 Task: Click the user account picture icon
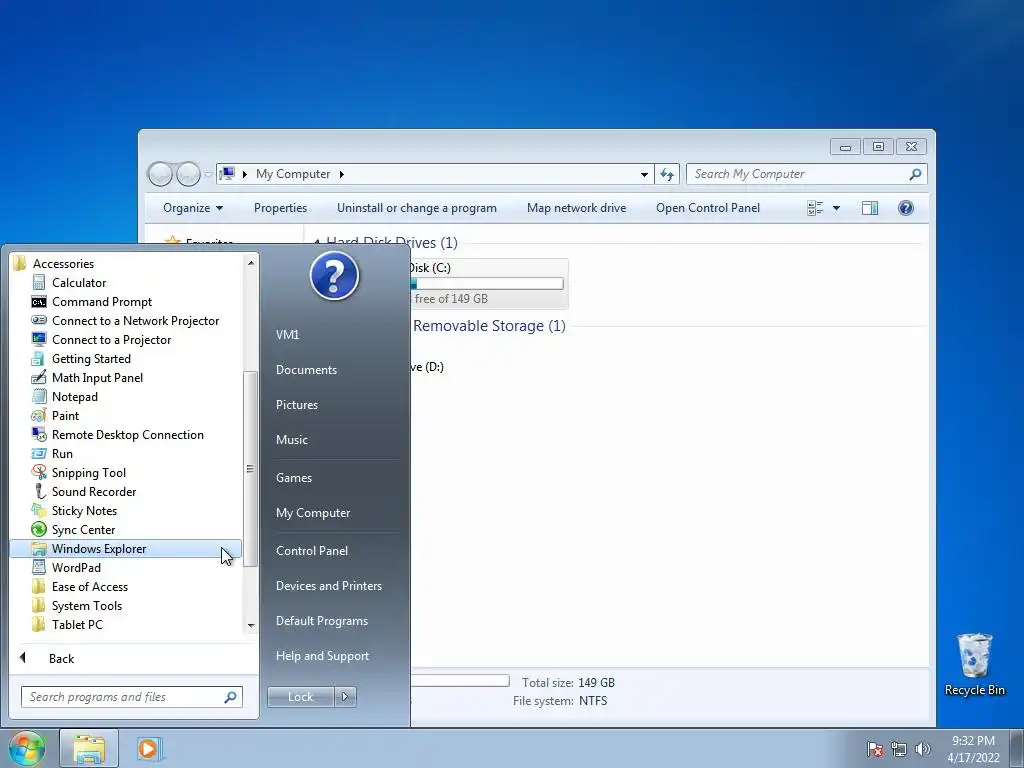click(x=334, y=276)
